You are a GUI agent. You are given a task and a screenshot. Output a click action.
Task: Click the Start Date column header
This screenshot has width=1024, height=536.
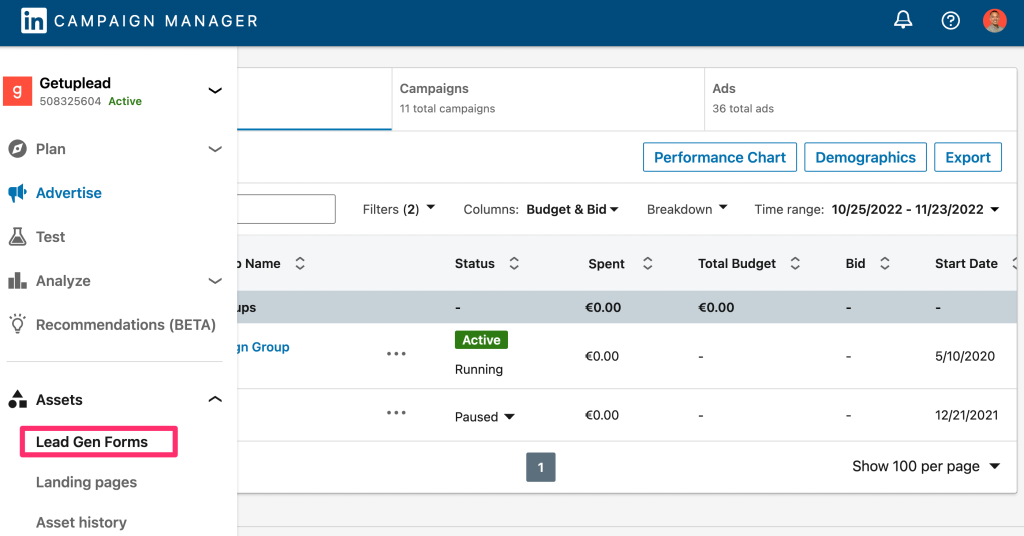pos(966,263)
